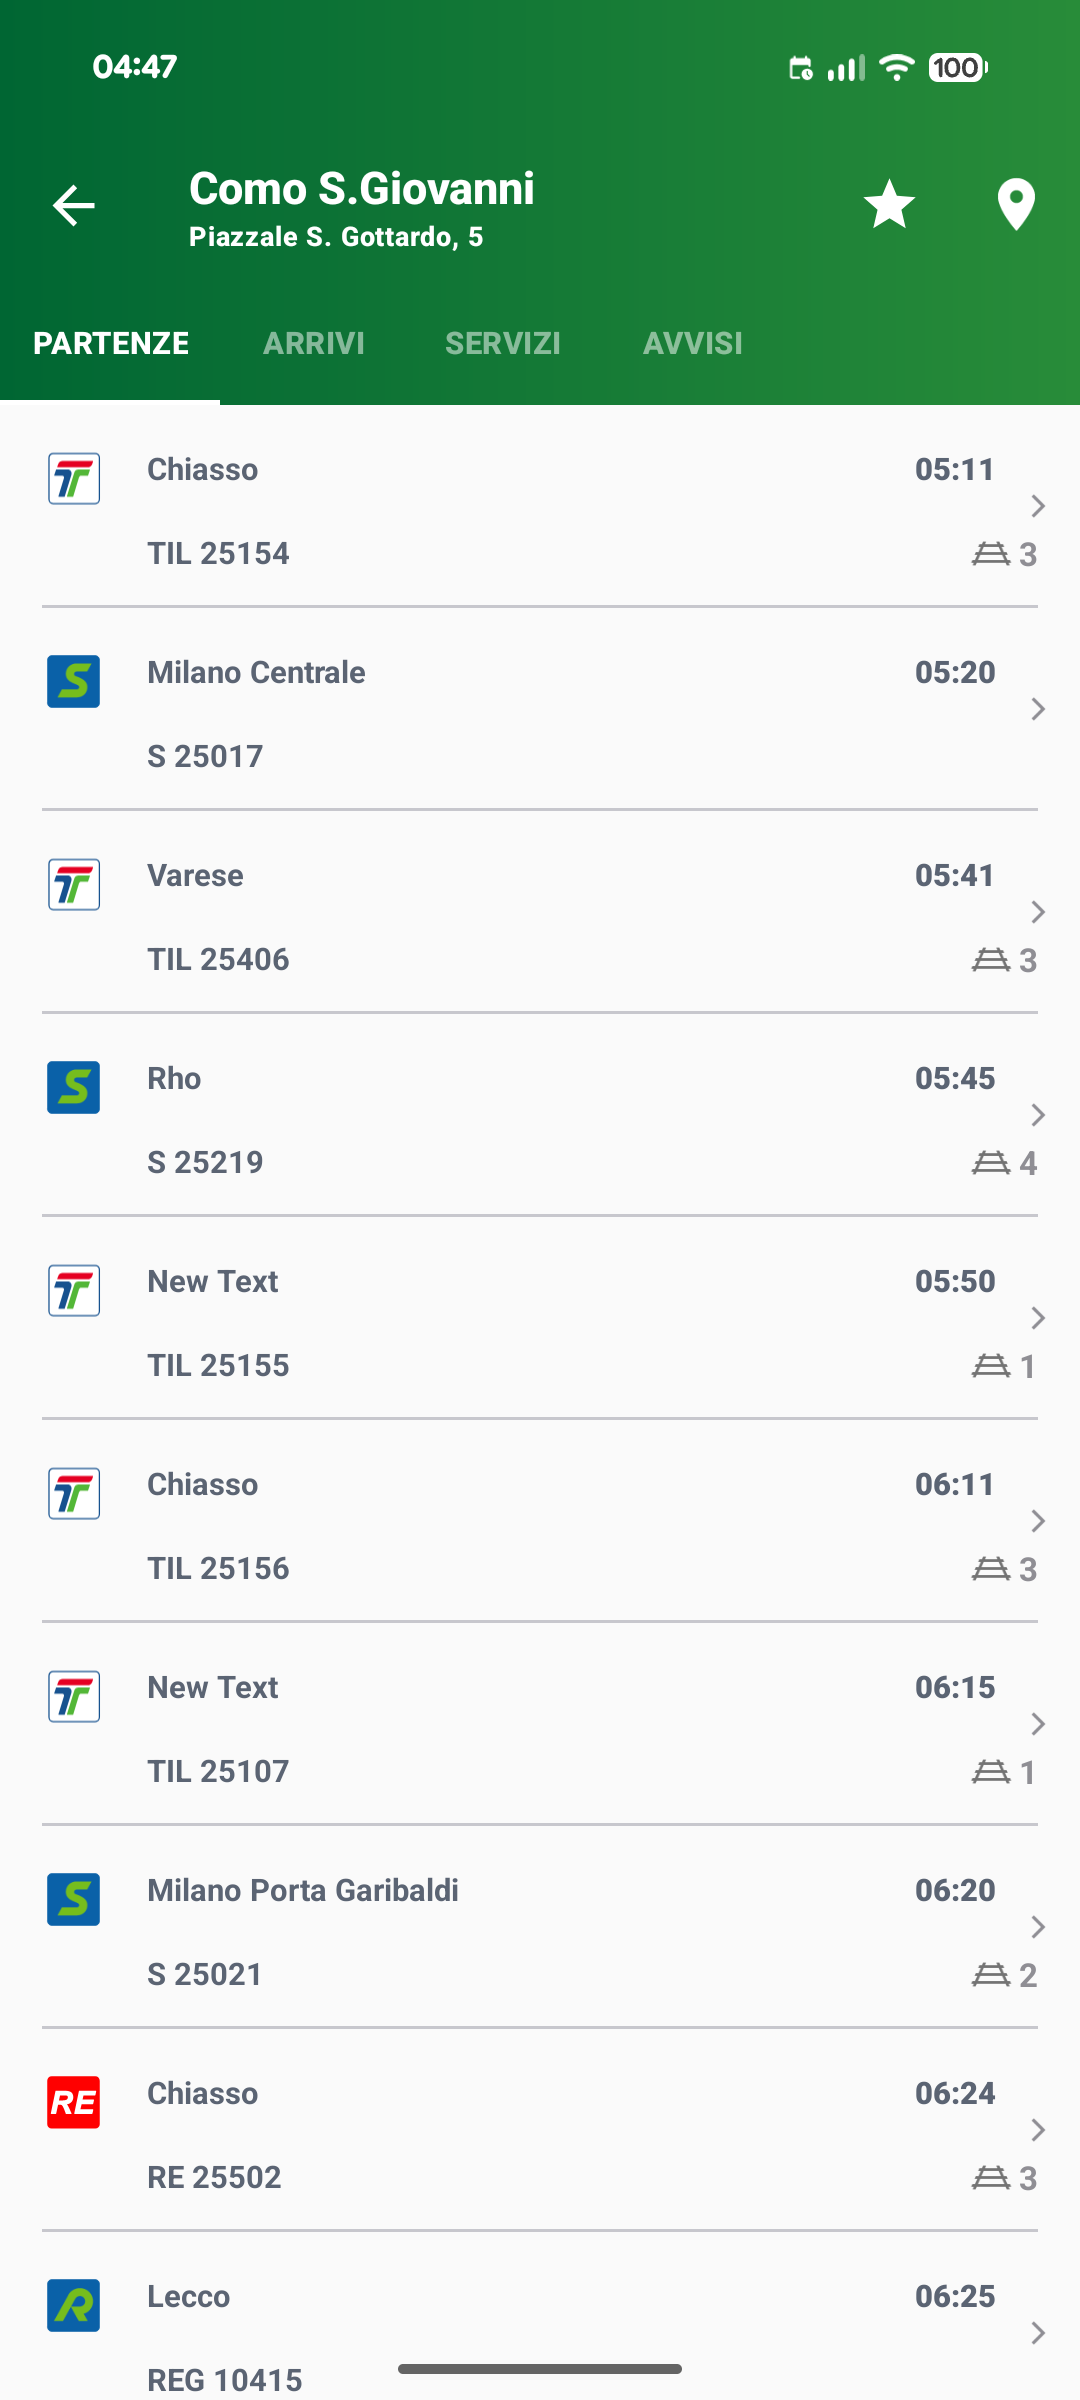
Task: Open chevron for Milano Centrale 05:20 train
Action: (1038, 709)
